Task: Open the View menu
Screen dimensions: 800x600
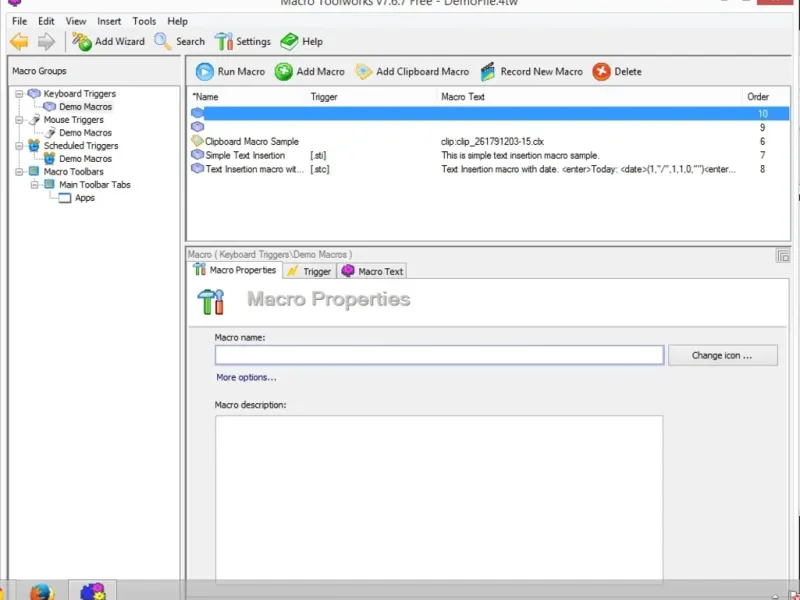Action: (76, 21)
